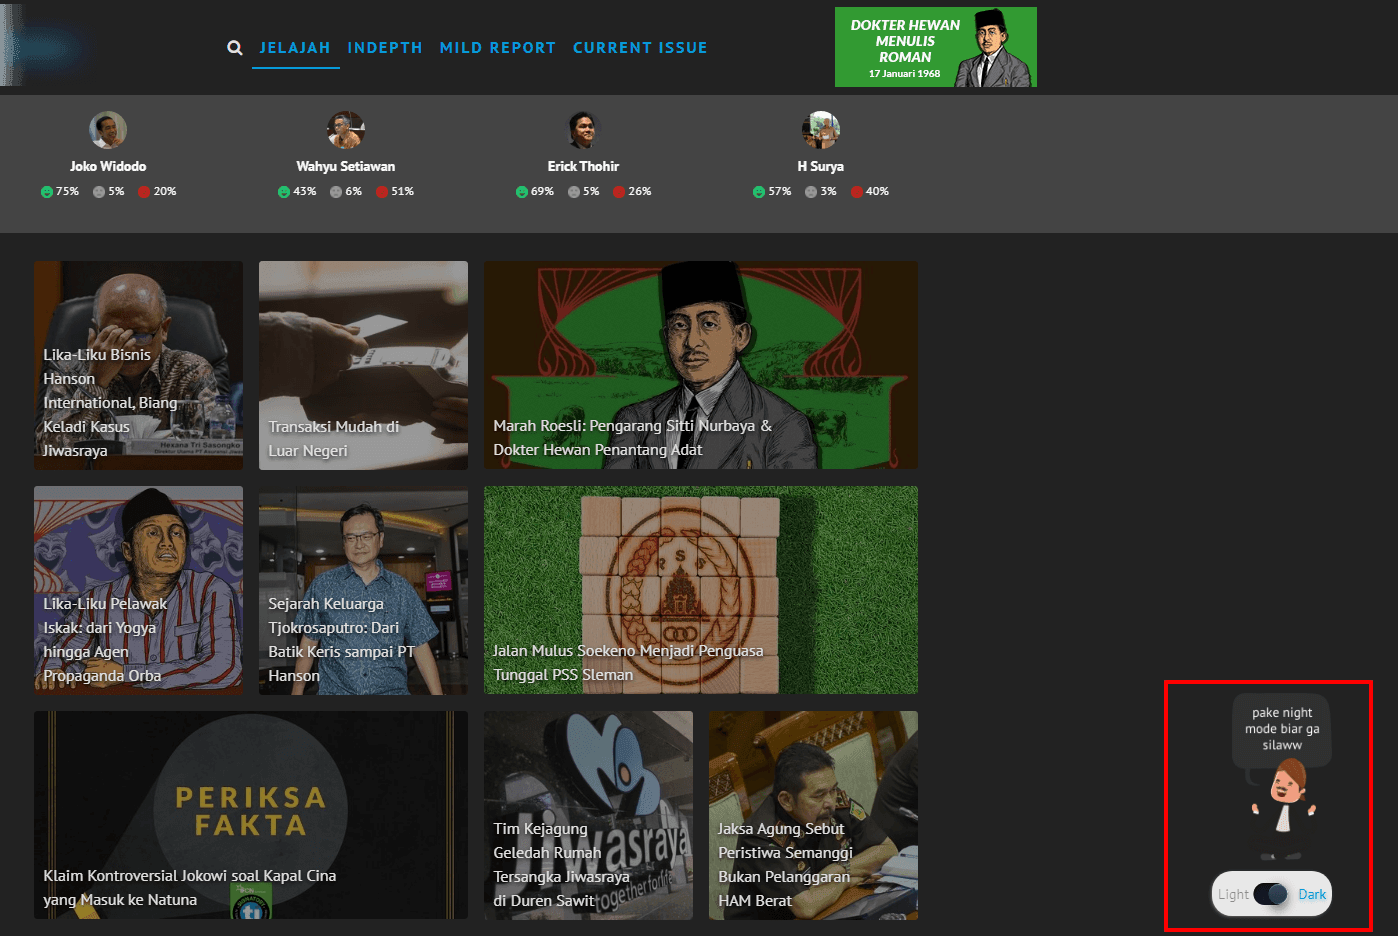1398x936 pixels.
Task: Select the Light theme label
Action: tap(1233, 895)
